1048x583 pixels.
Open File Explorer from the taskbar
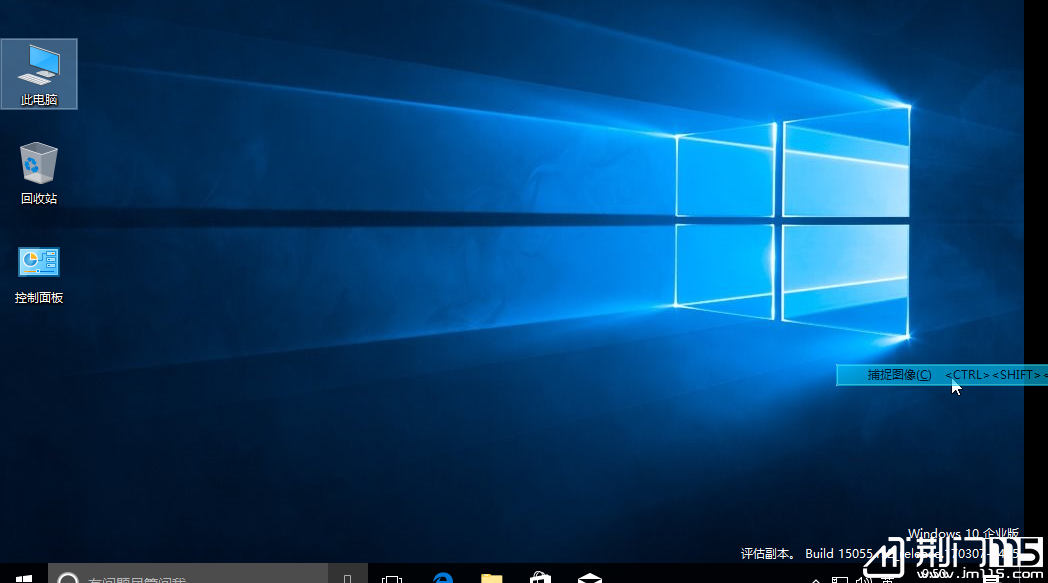491,578
